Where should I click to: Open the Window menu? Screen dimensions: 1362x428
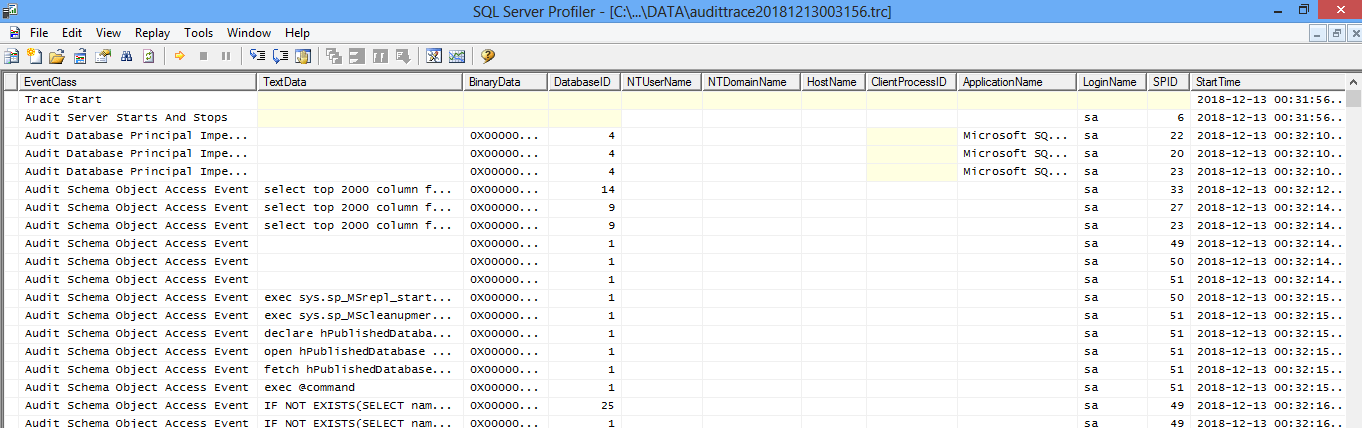click(x=249, y=33)
